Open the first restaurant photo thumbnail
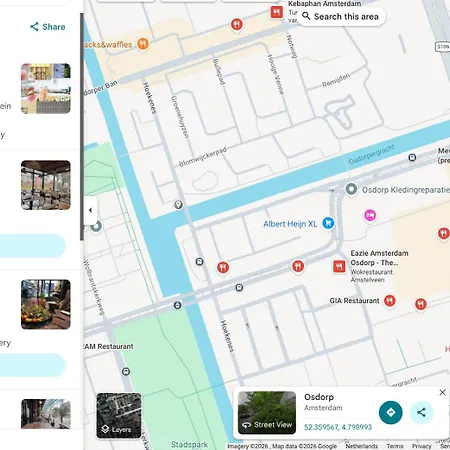Image resolution: width=450 pixels, height=450 pixels. click(x=46, y=89)
